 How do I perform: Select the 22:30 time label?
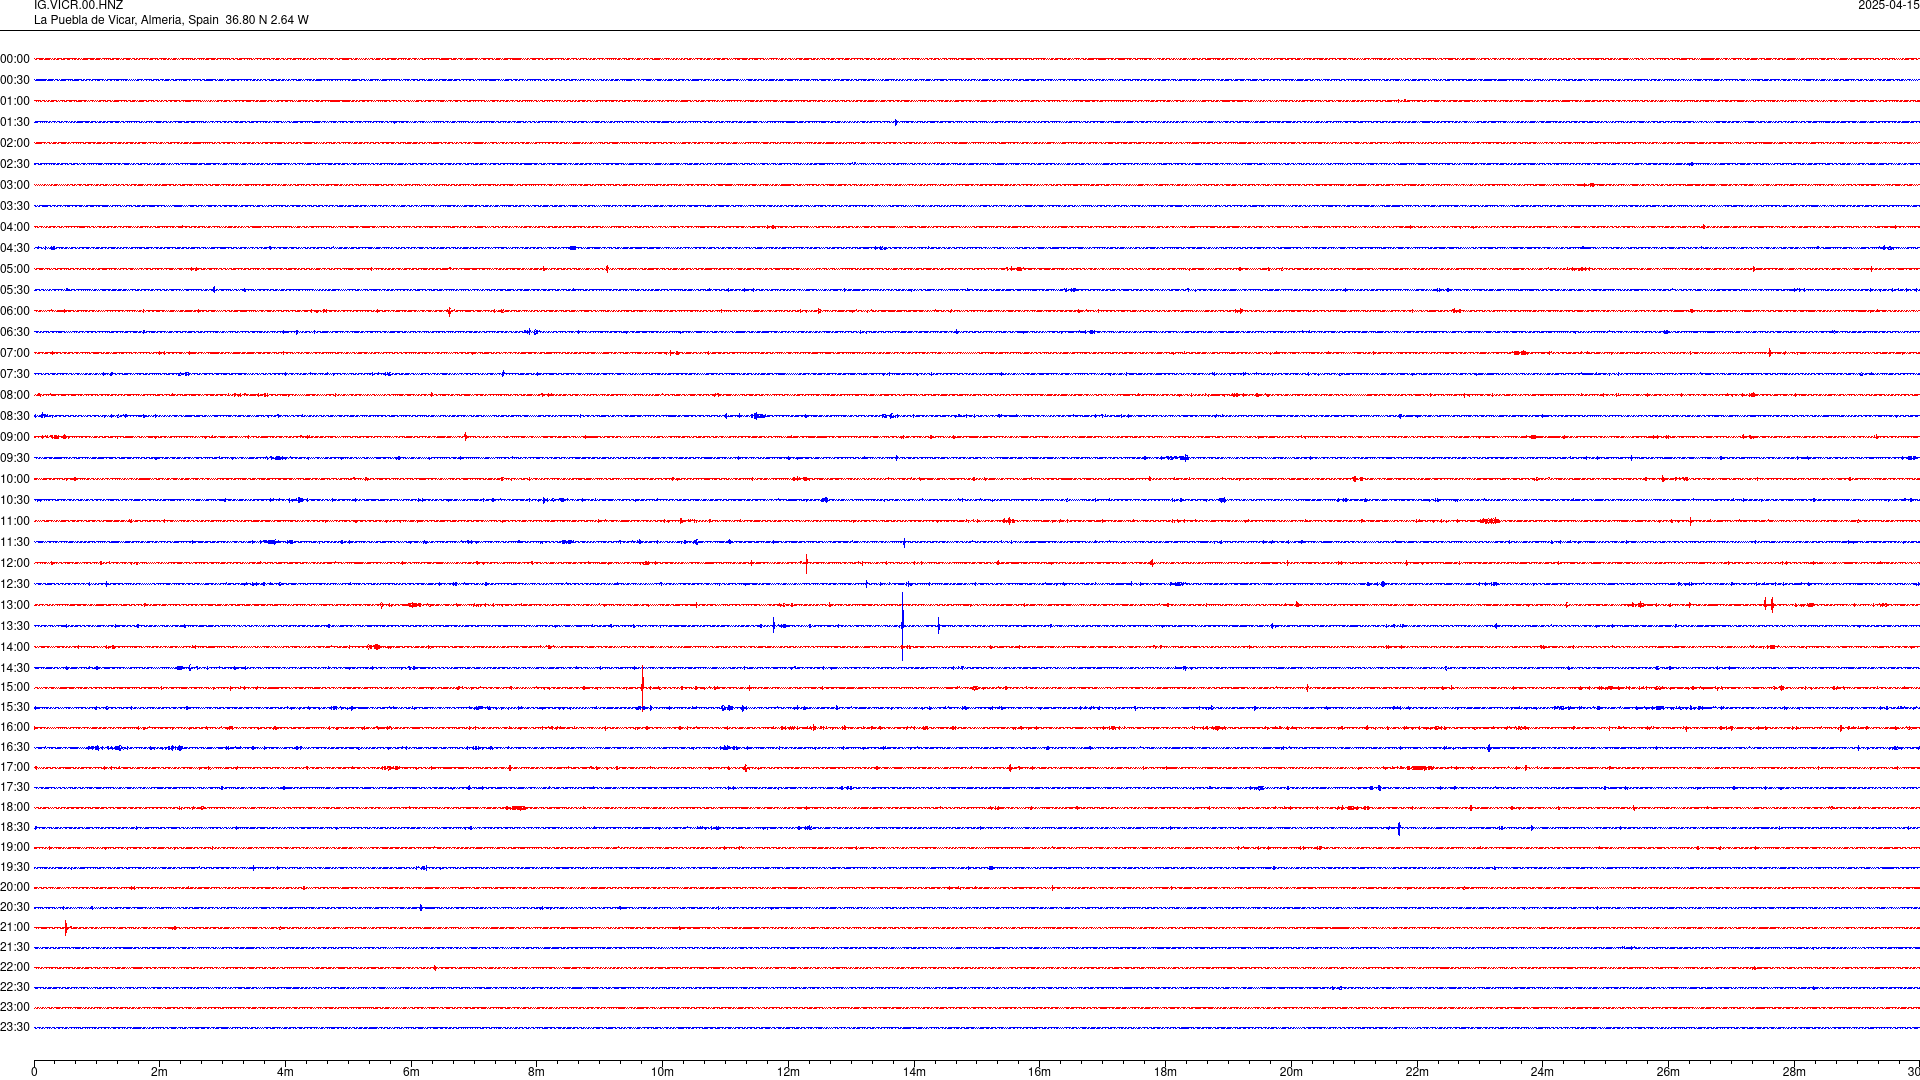click(15, 987)
